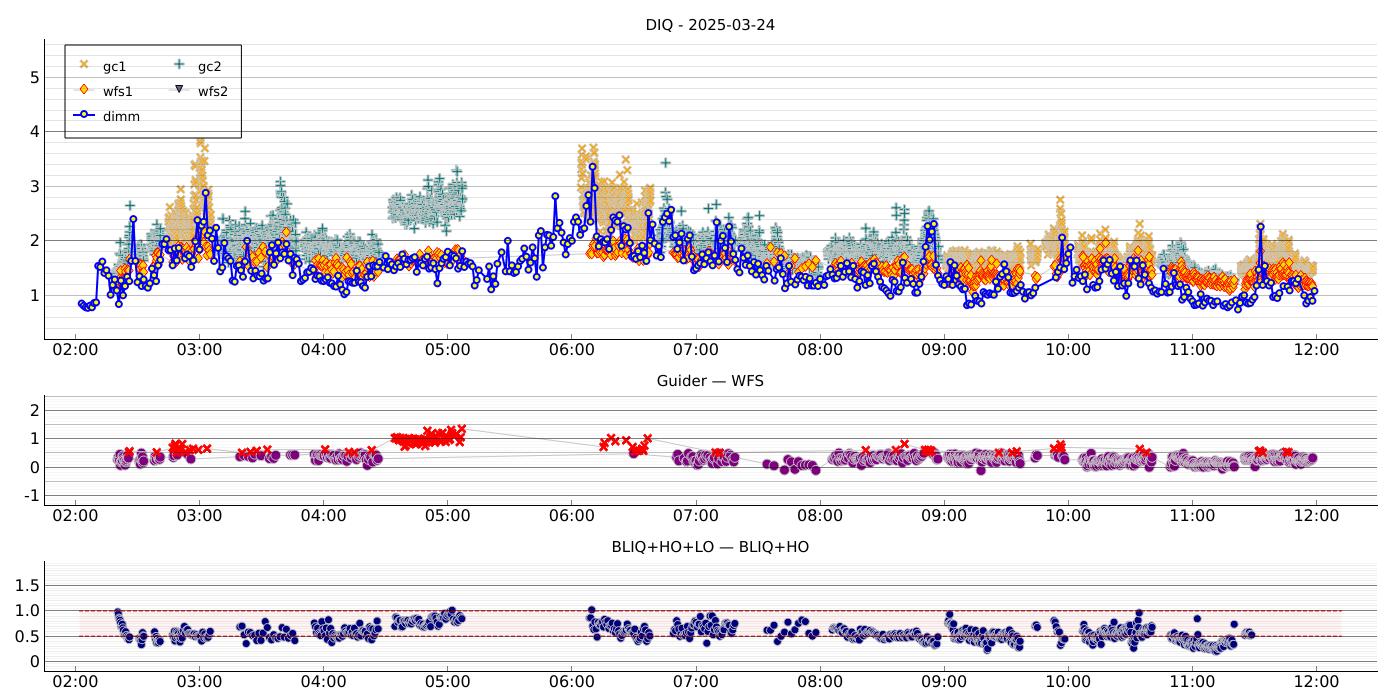
Task: Click the '10:00' time label under Guider plot
Action: tap(1068, 516)
